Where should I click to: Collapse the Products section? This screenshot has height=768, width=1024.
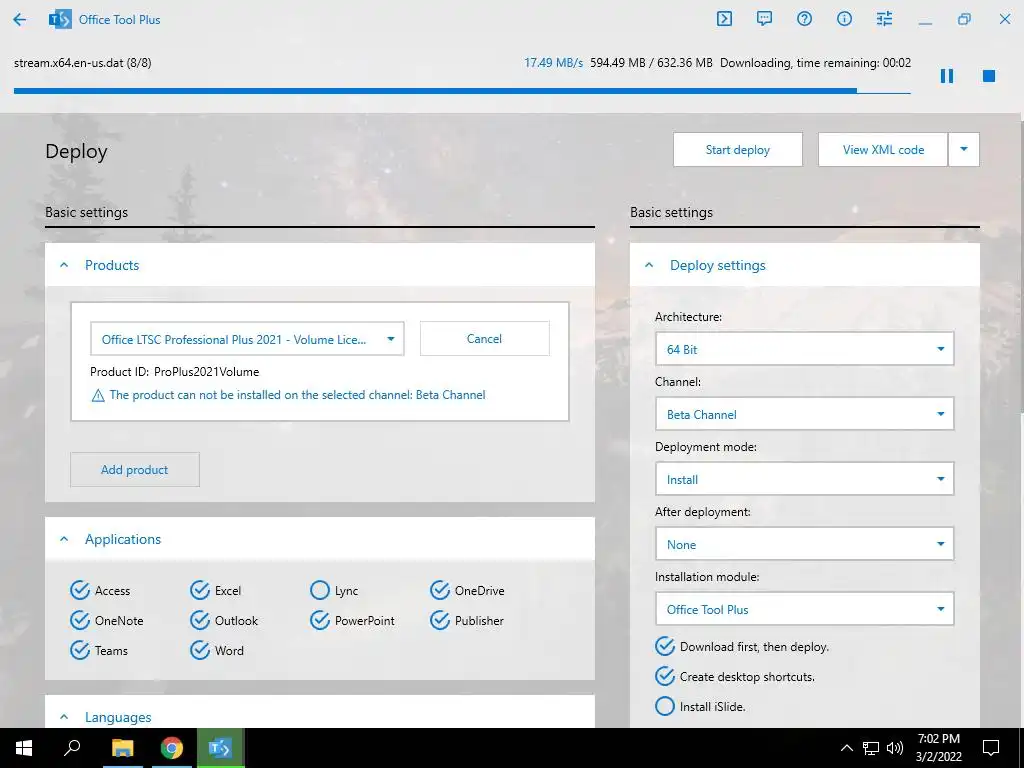point(64,265)
